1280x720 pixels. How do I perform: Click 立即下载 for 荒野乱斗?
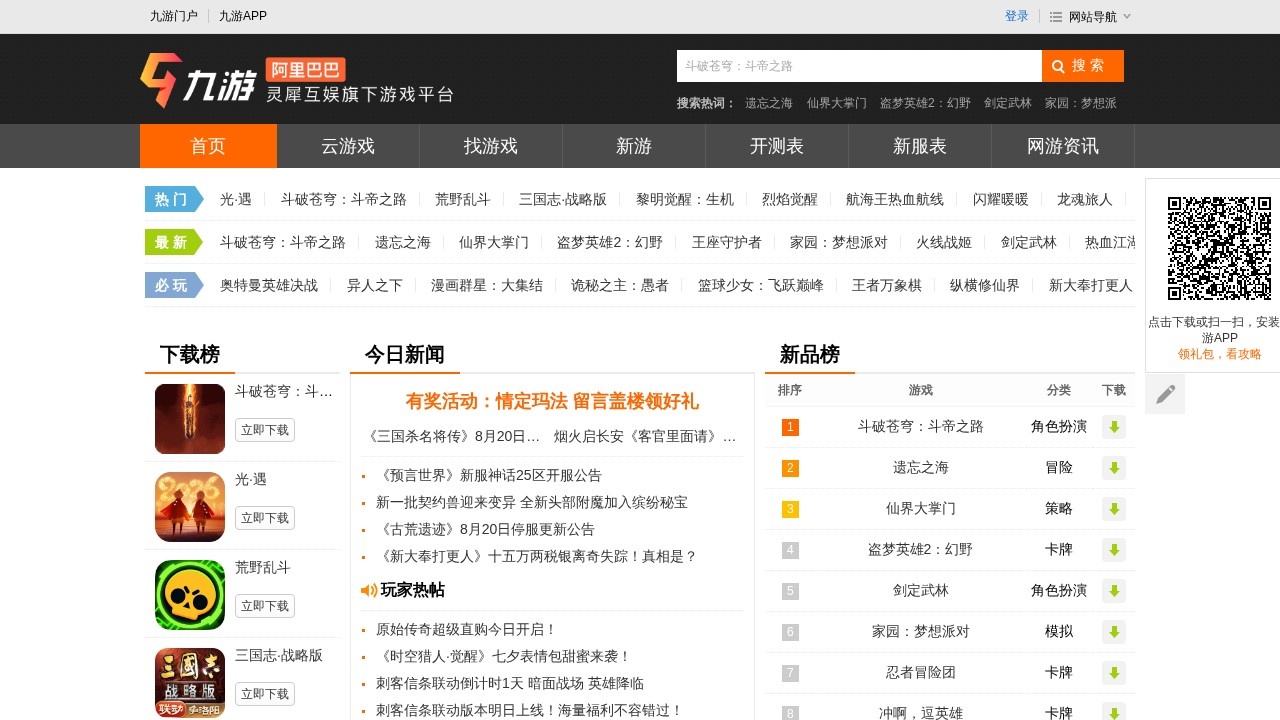pyautogui.click(x=265, y=606)
